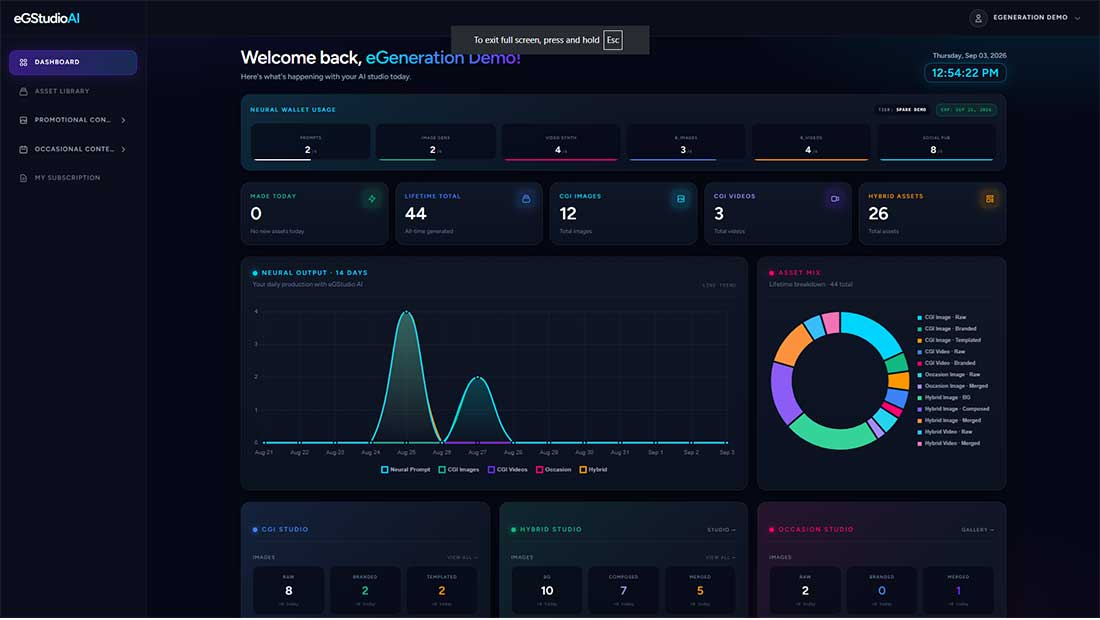Click the CGI Images picture icon
Screen dimensions: 1100x620
pyautogui.click(x=680, y=199)
